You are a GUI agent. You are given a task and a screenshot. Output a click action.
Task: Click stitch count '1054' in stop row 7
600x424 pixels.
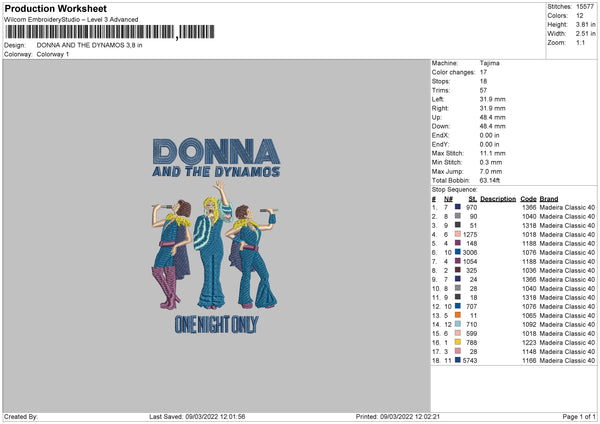(470, 261)
